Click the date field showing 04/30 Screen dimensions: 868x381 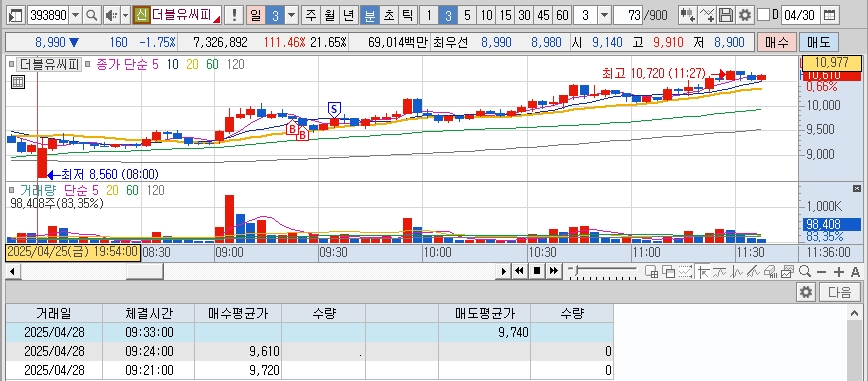pos(800,15)
